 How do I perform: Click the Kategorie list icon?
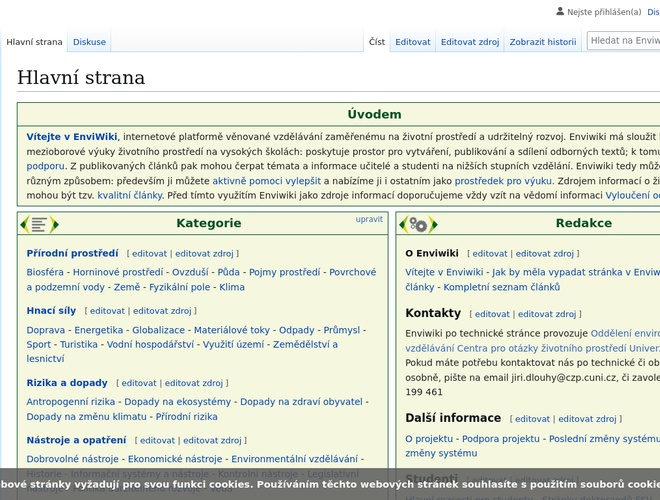point(38,224)
